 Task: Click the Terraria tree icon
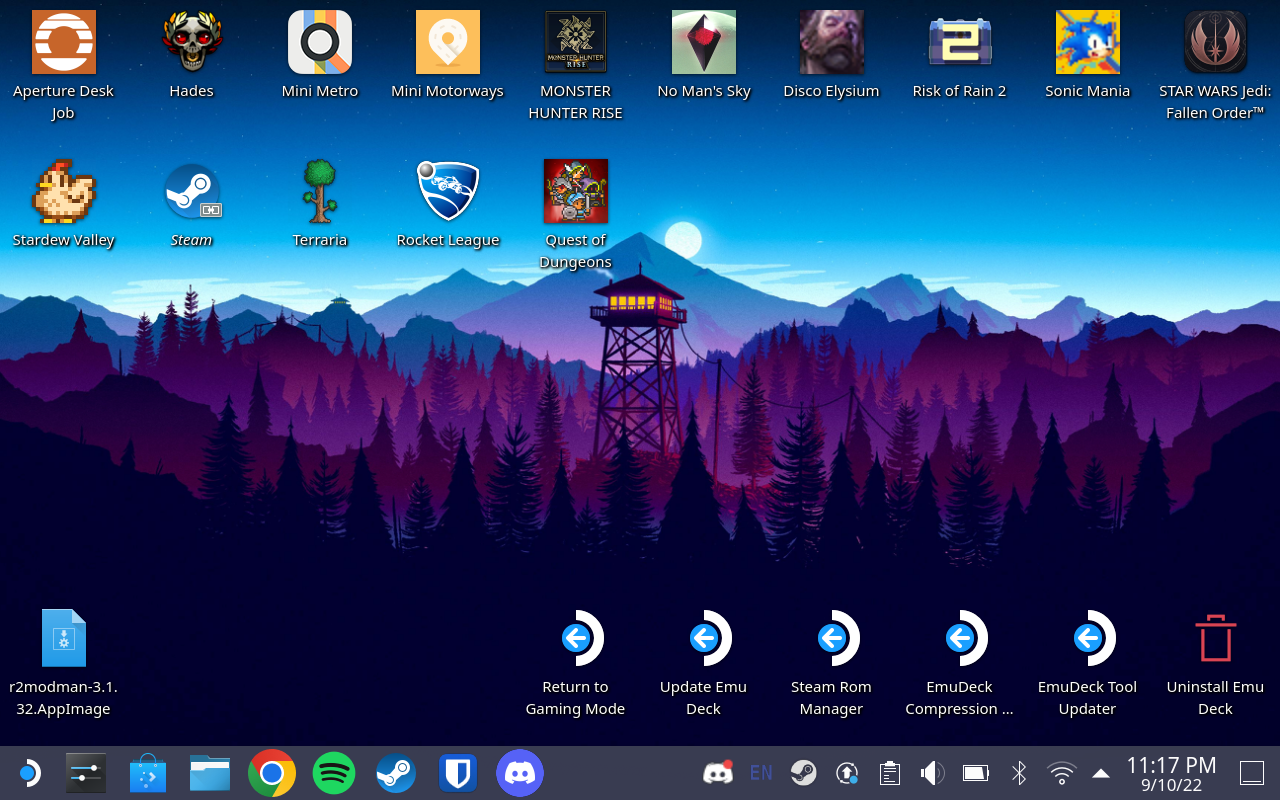pyautogui.click(x=320, y=191)
